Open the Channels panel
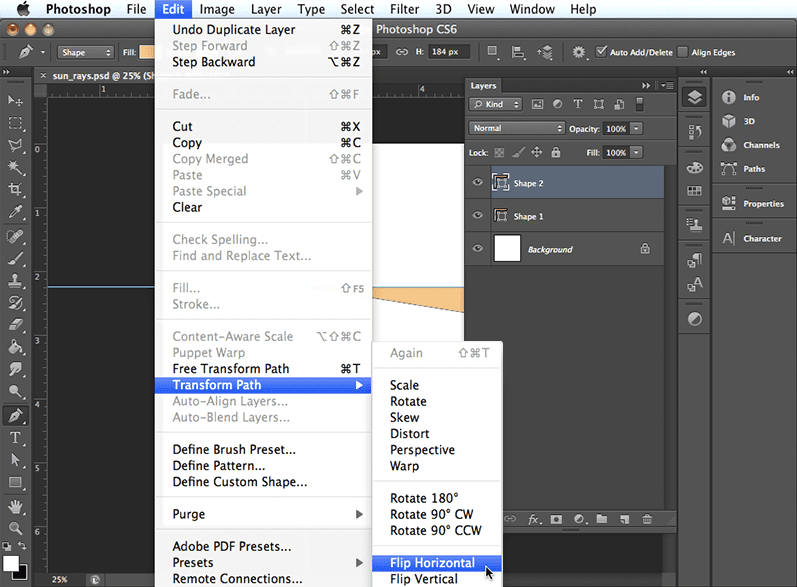 [x=751, y=145]
